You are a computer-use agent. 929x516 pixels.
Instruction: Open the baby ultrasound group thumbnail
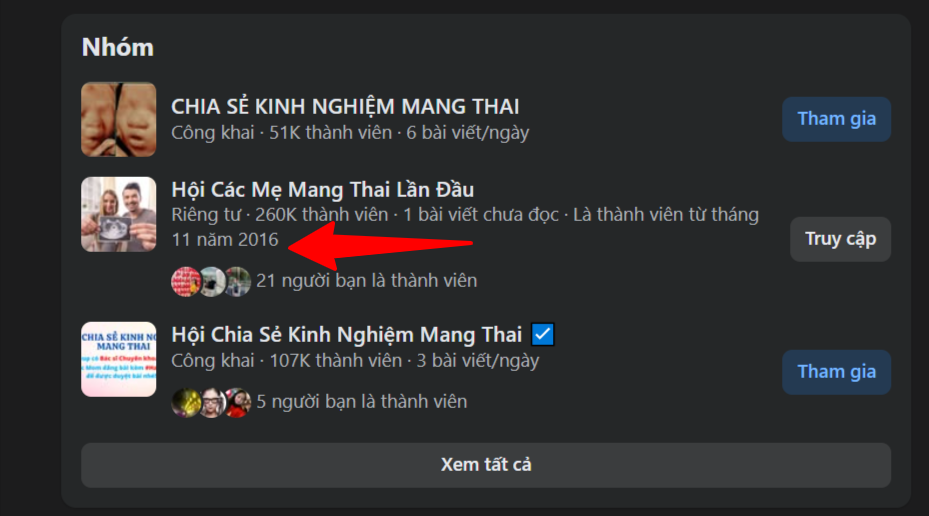(118, 119)
